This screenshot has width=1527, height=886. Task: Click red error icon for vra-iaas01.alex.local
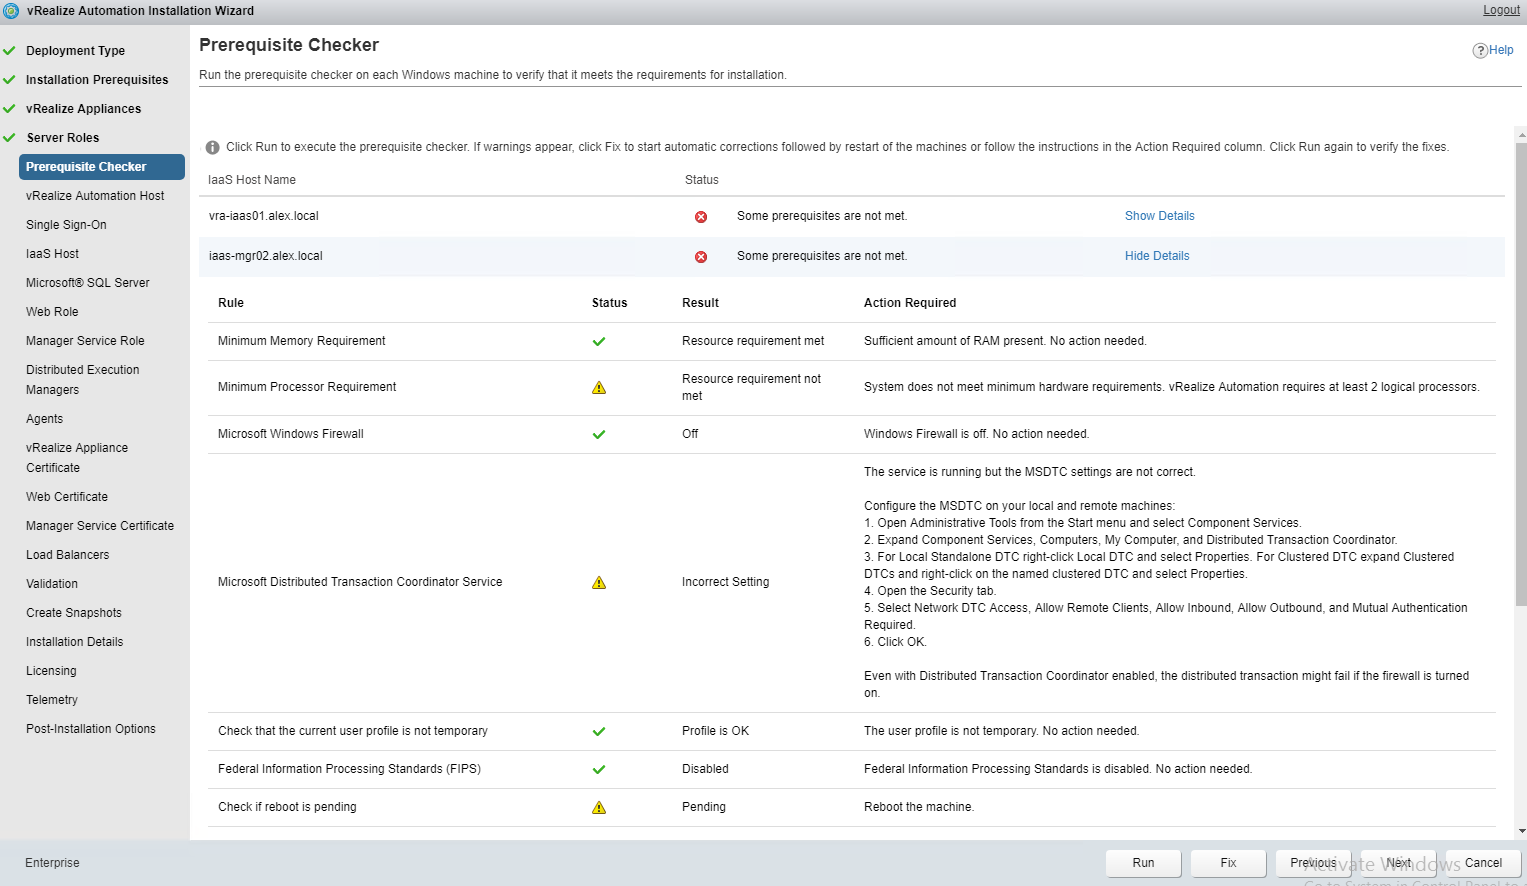(x=701, y=217)
